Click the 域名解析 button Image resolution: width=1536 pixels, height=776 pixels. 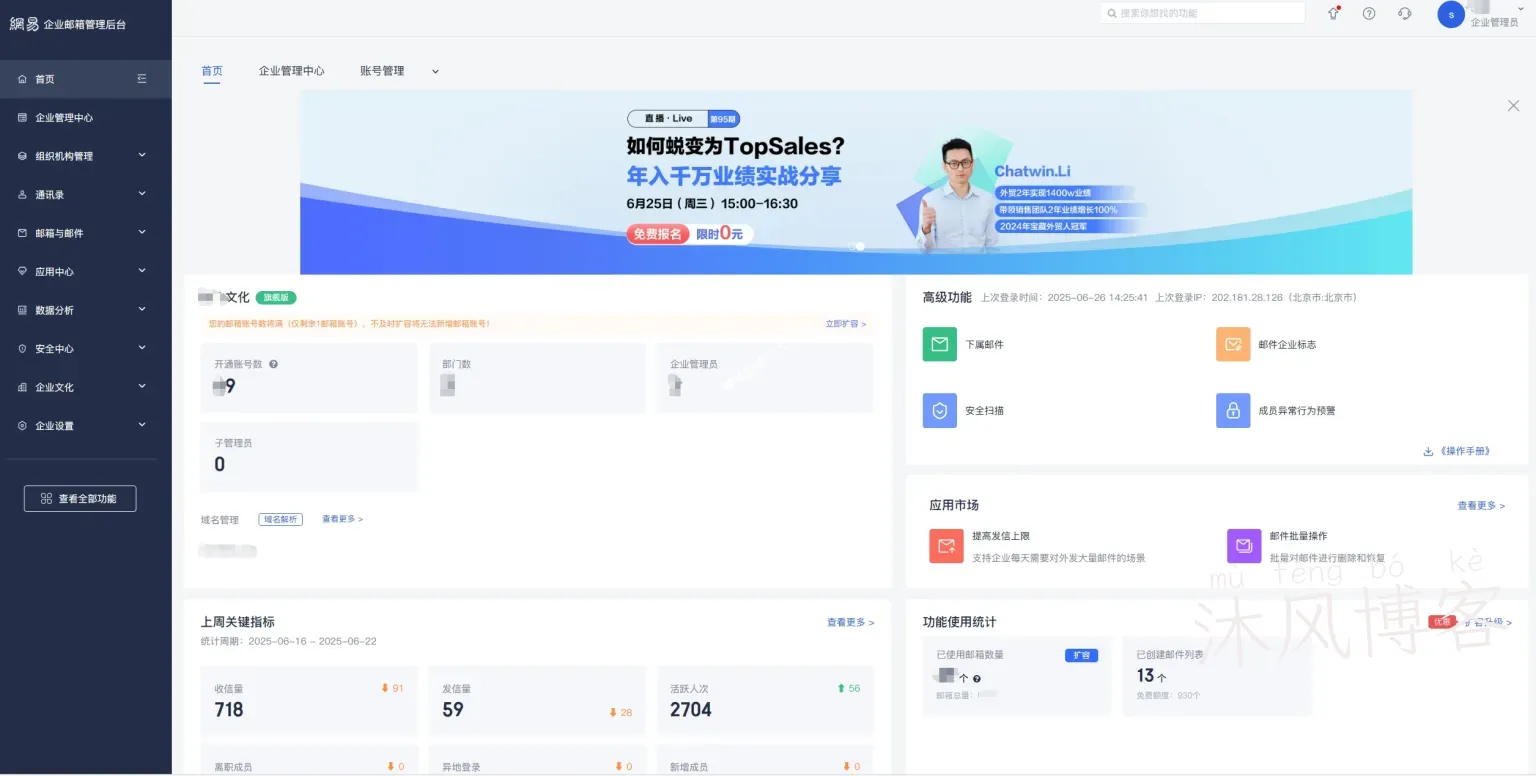click(281, 520)
